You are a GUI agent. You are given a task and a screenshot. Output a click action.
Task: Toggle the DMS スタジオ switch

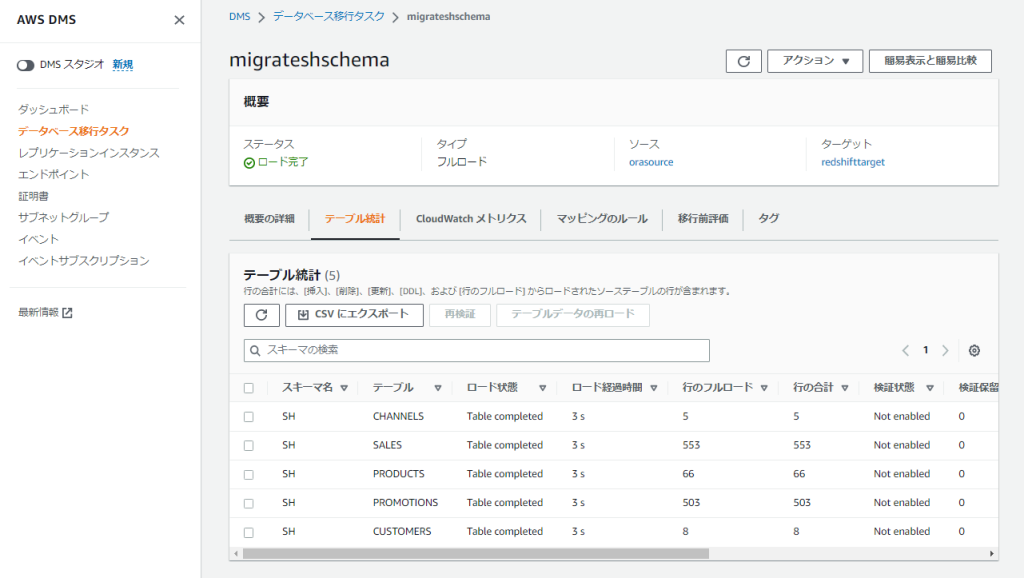click(25, 65)
